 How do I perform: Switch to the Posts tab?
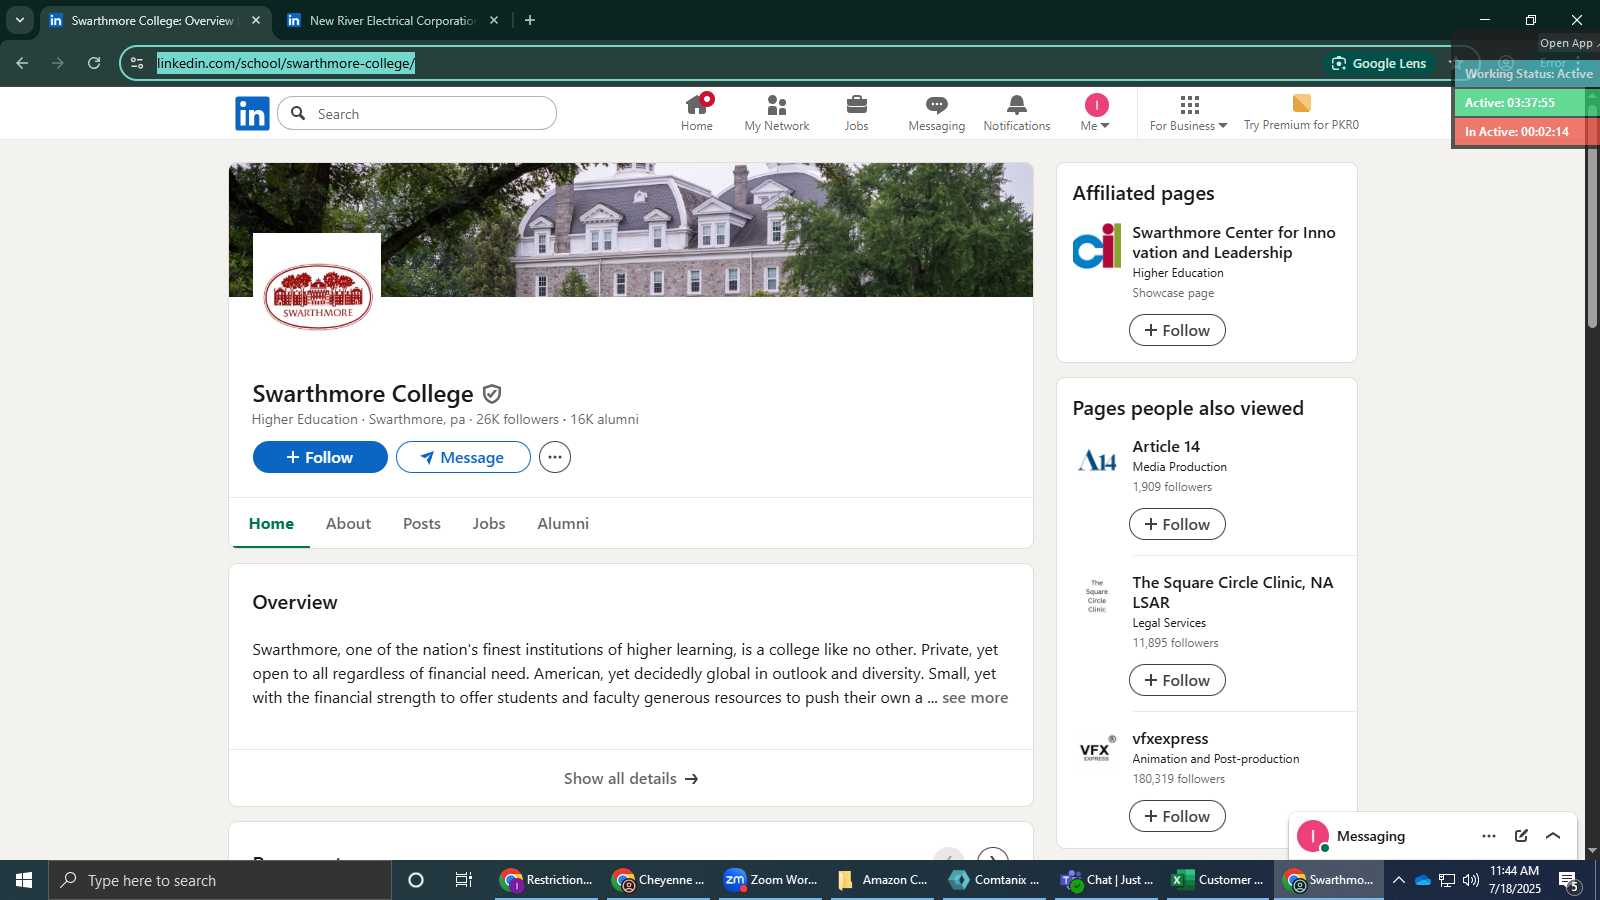coord(422,523)
